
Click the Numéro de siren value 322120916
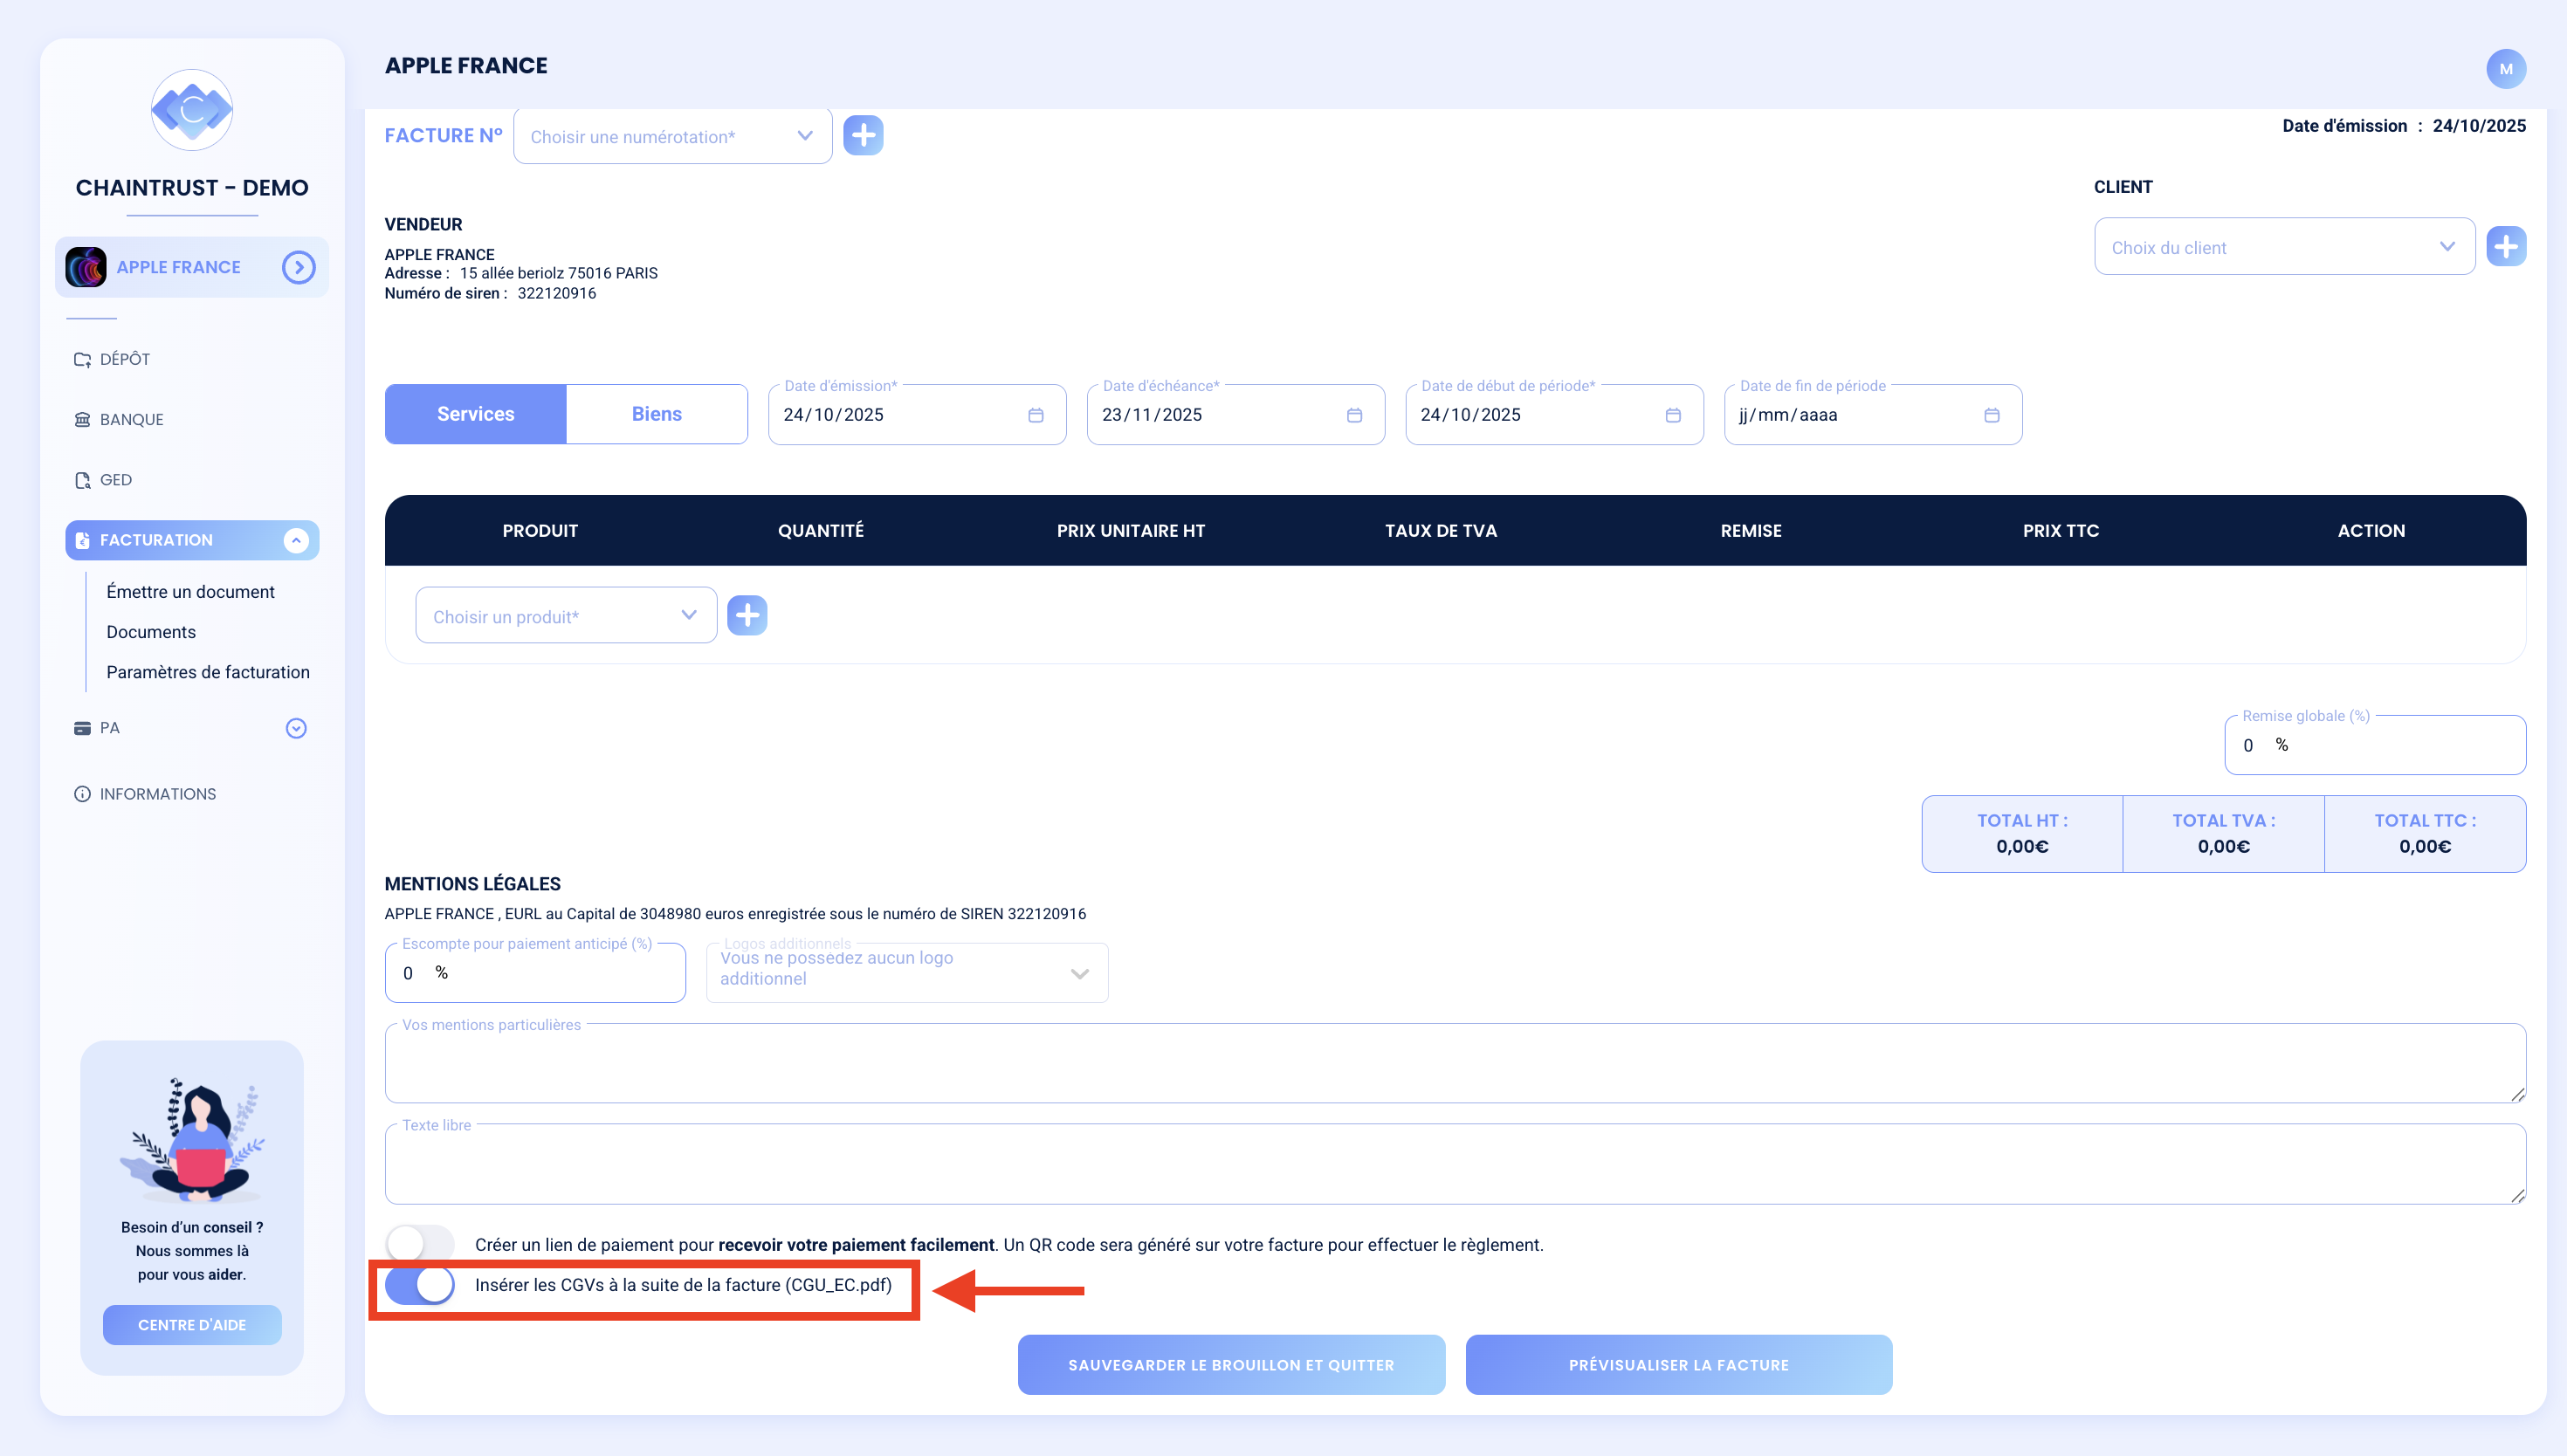pyautogui.click(x=556, y=293)
